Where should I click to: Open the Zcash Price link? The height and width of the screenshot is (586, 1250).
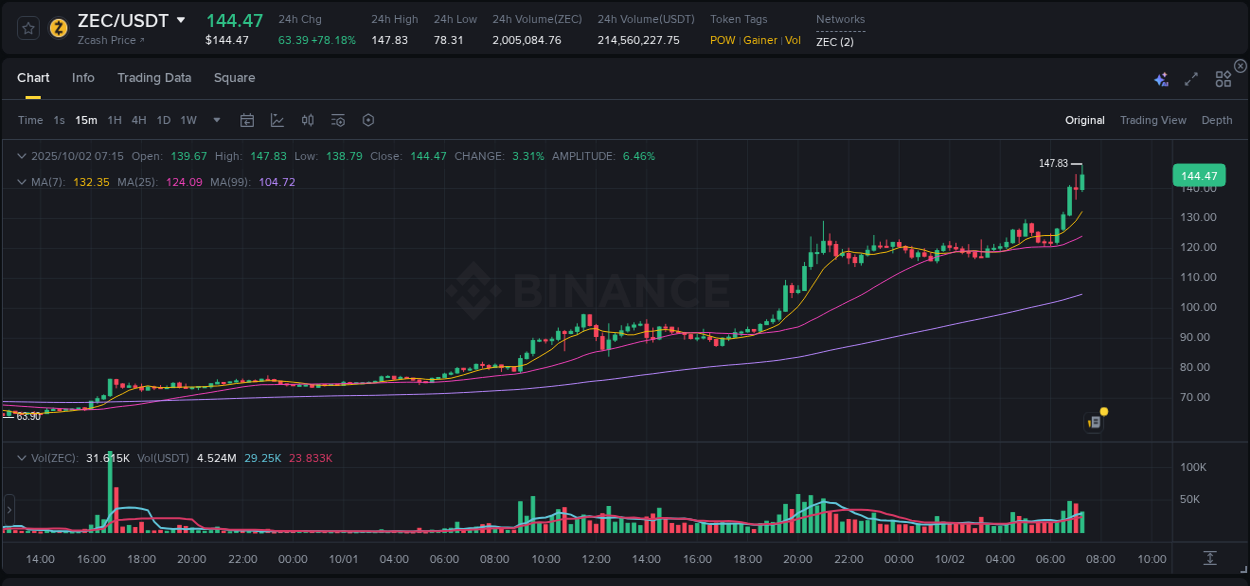[x=106, y=40]
